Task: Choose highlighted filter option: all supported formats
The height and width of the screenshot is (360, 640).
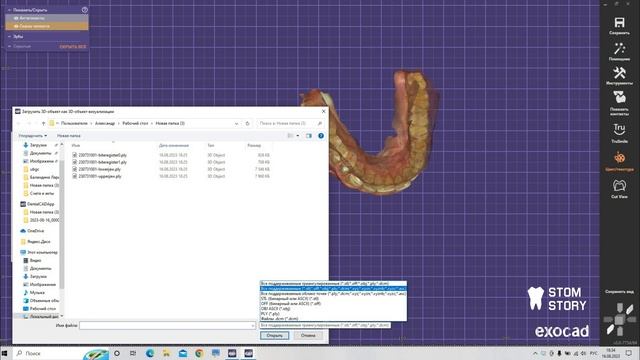Action: pyautogui.click(x=333, y=289)
